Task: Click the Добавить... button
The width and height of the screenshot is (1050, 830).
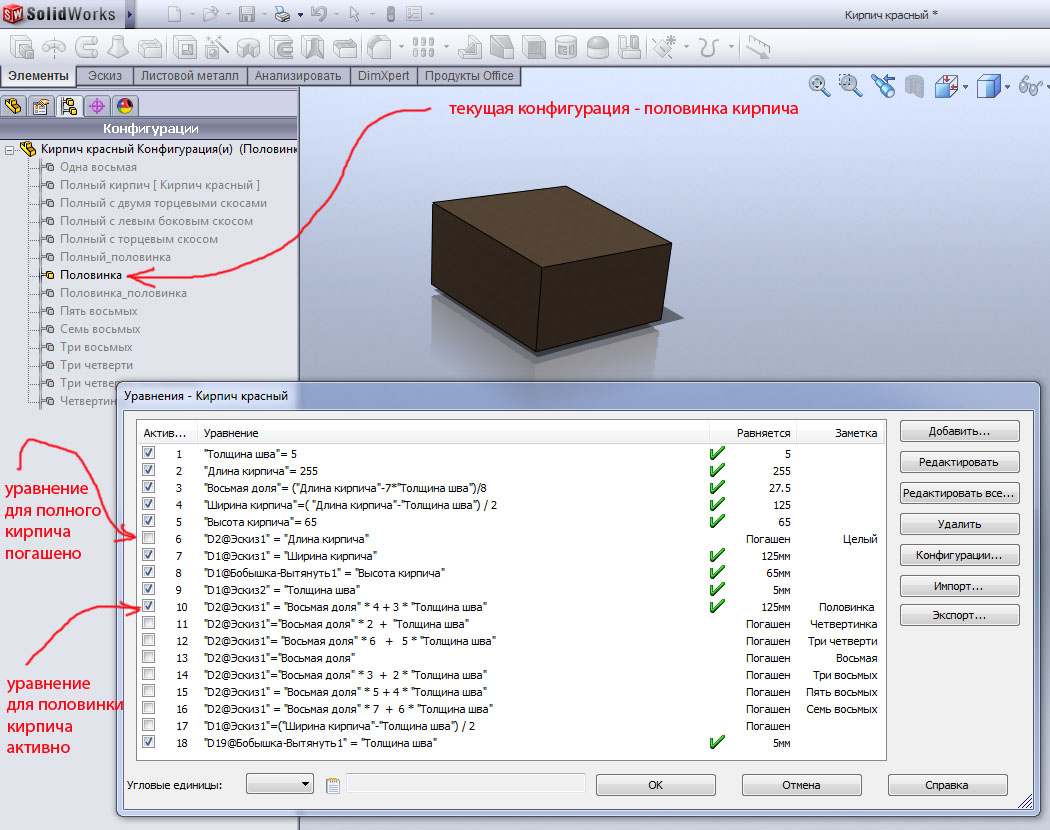Action: point(959,431)
